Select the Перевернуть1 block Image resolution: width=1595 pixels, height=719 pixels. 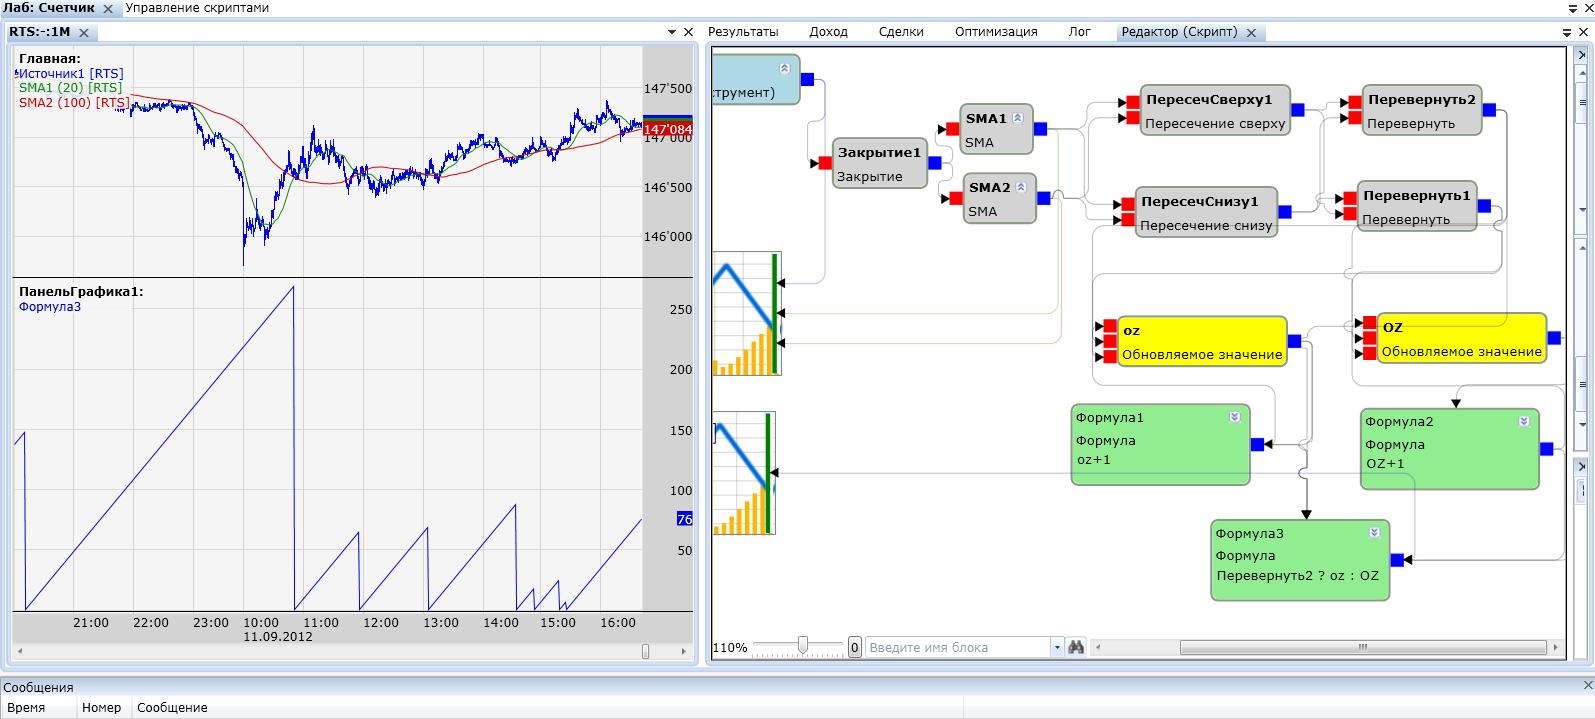[1417, 206]
